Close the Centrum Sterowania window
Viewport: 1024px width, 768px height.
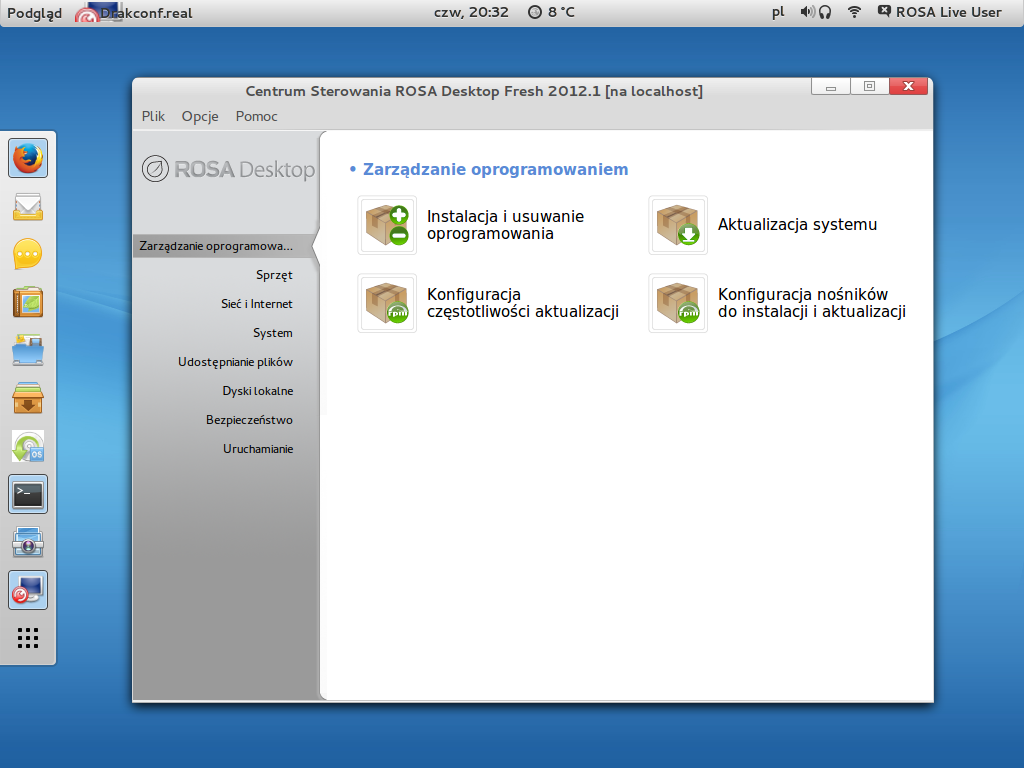[908, 86]
